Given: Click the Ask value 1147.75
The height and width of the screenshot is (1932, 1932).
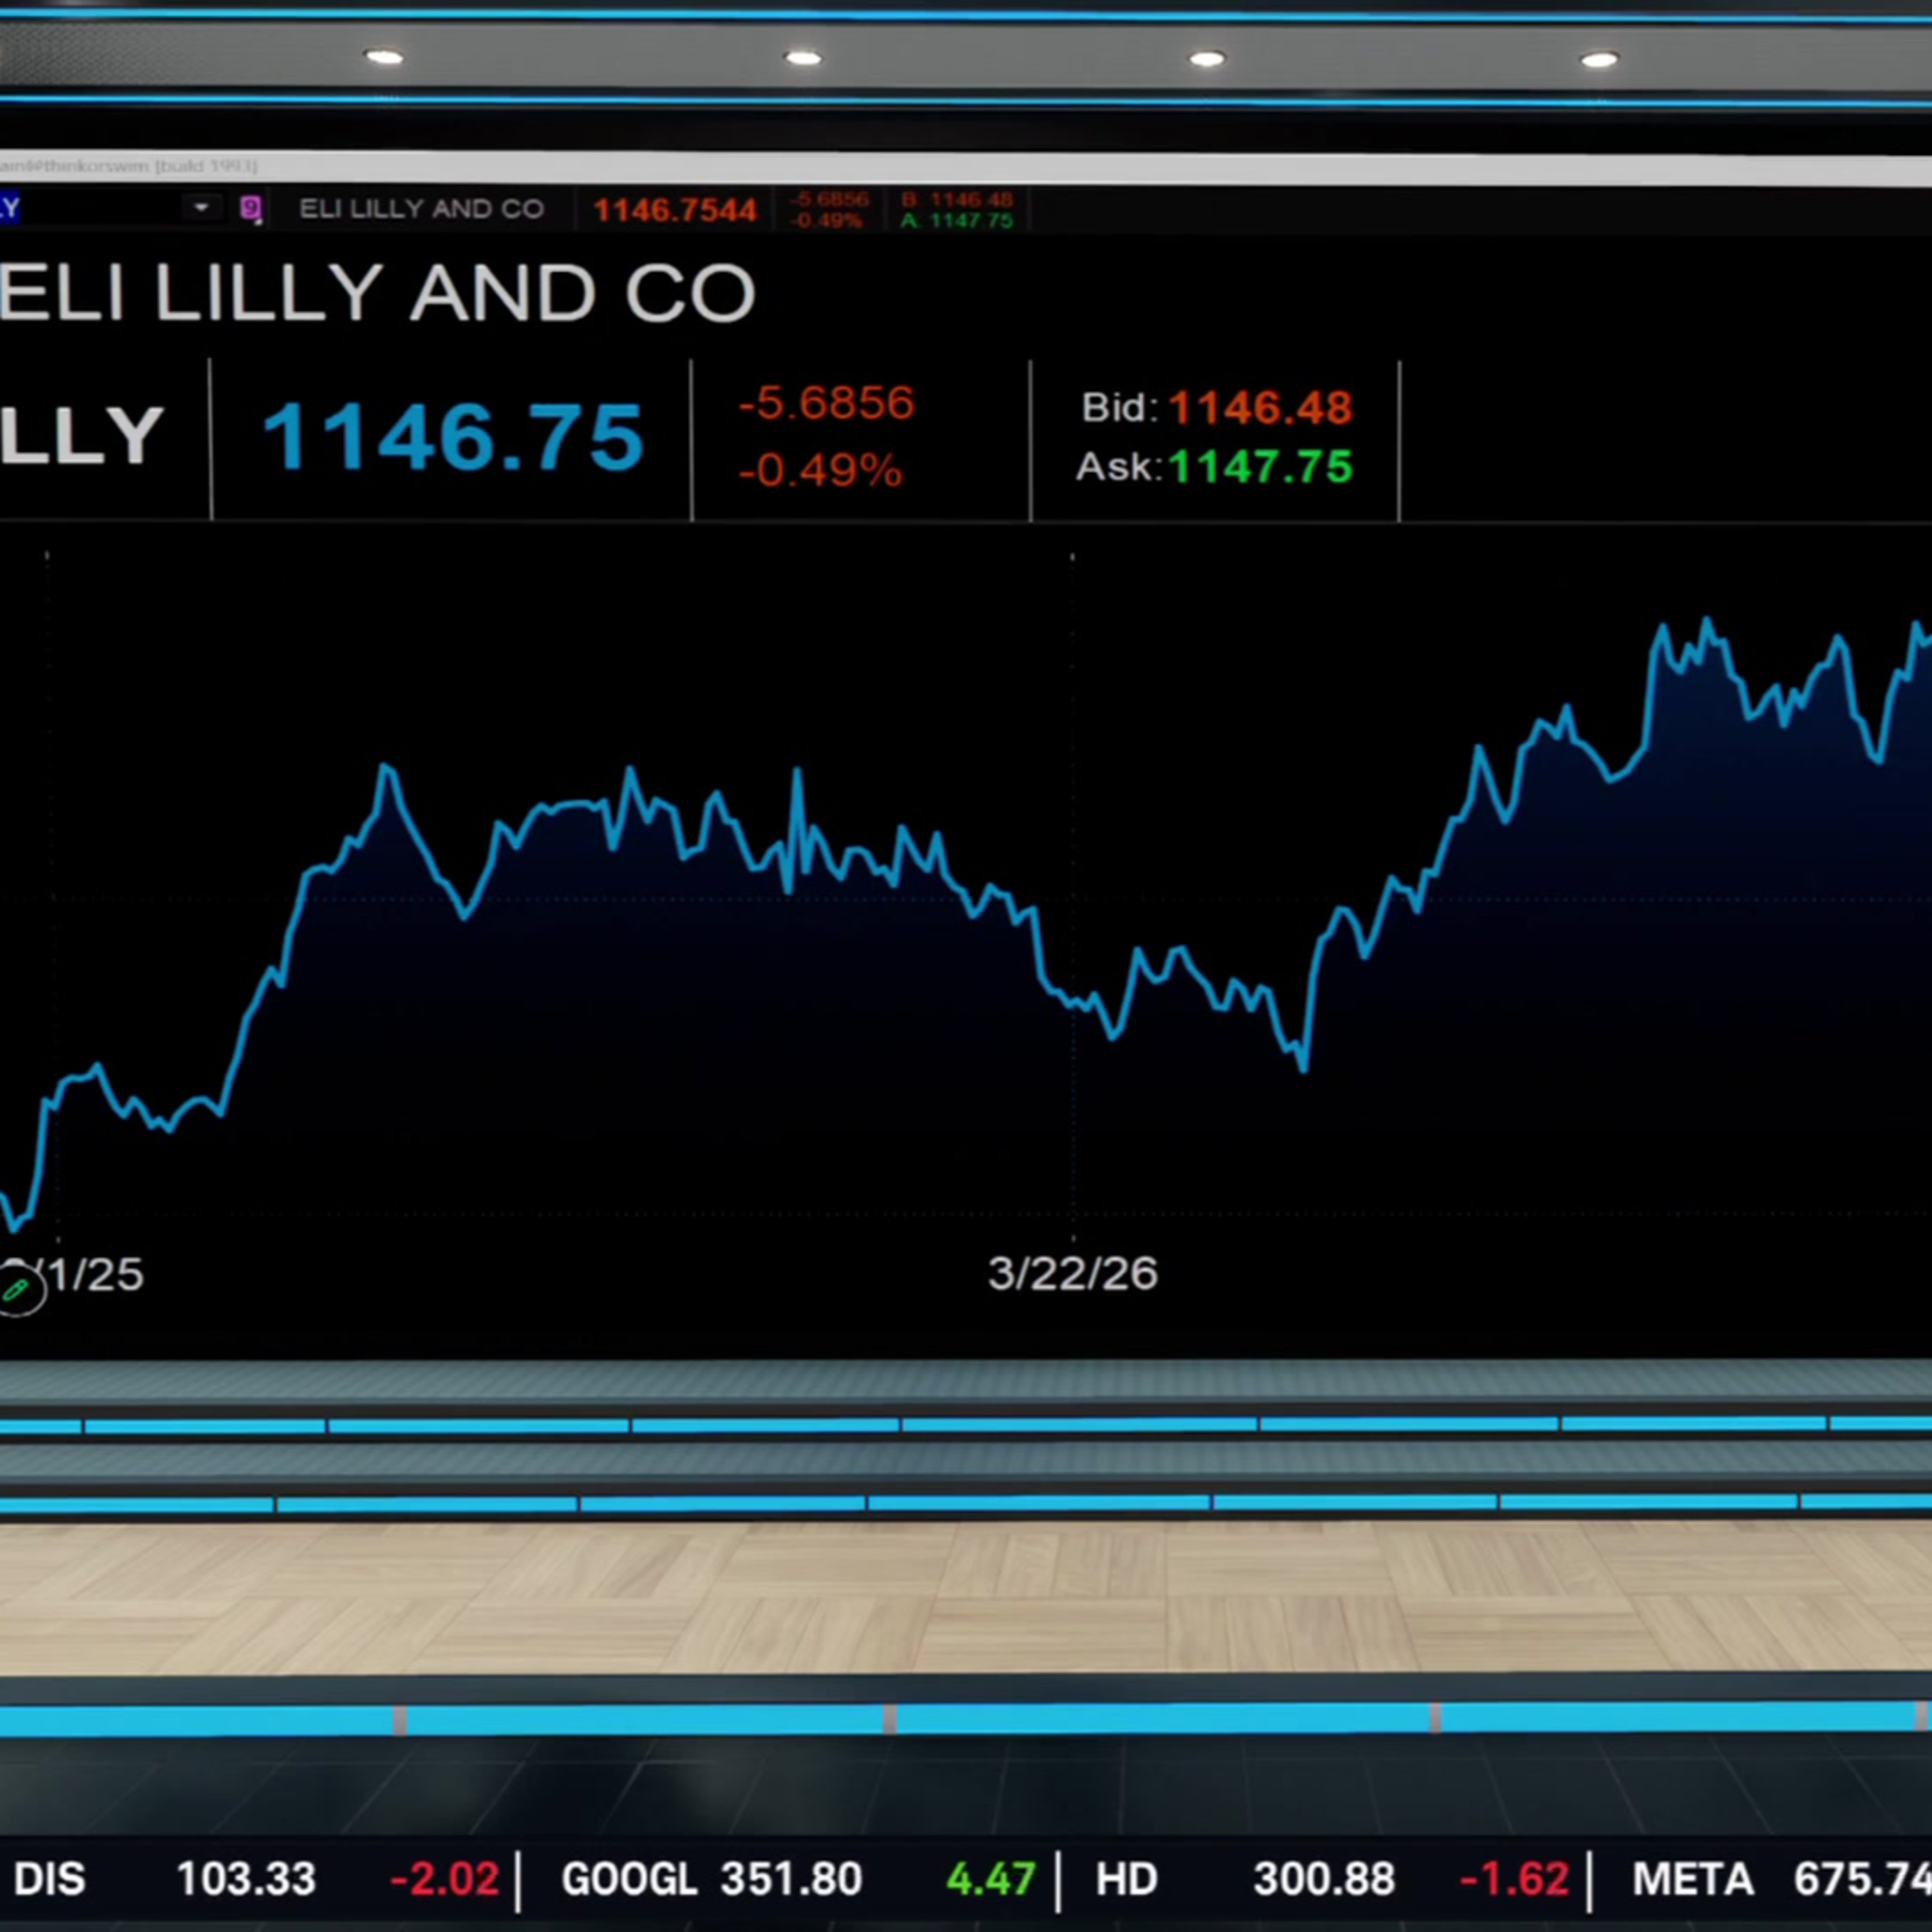Looking at the screenshot, I should click(1260, 467).
